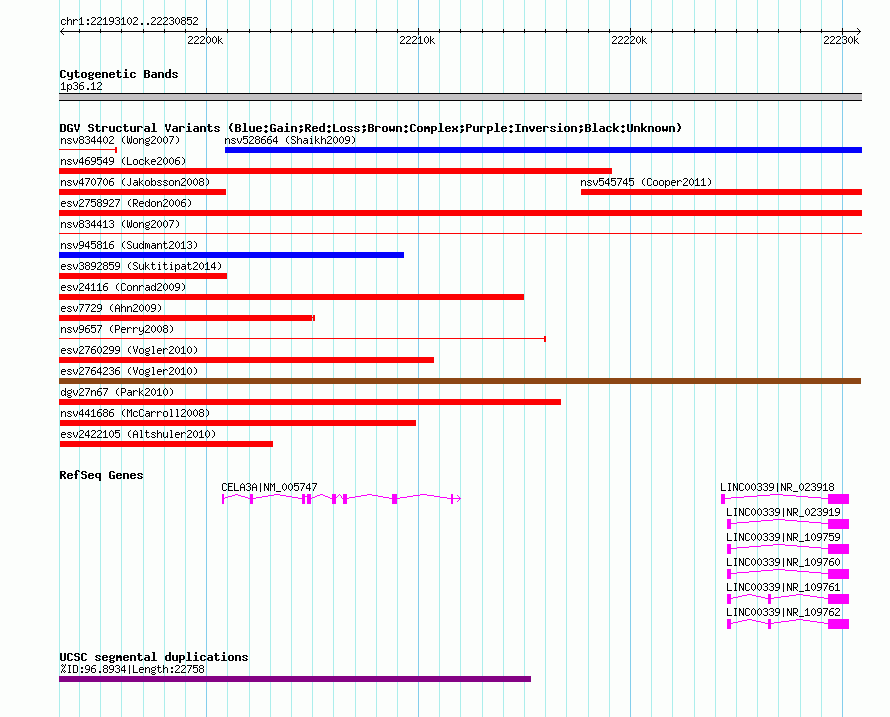Open the nsv470706 (Jakobsson2008) variant

click(135, 182)
